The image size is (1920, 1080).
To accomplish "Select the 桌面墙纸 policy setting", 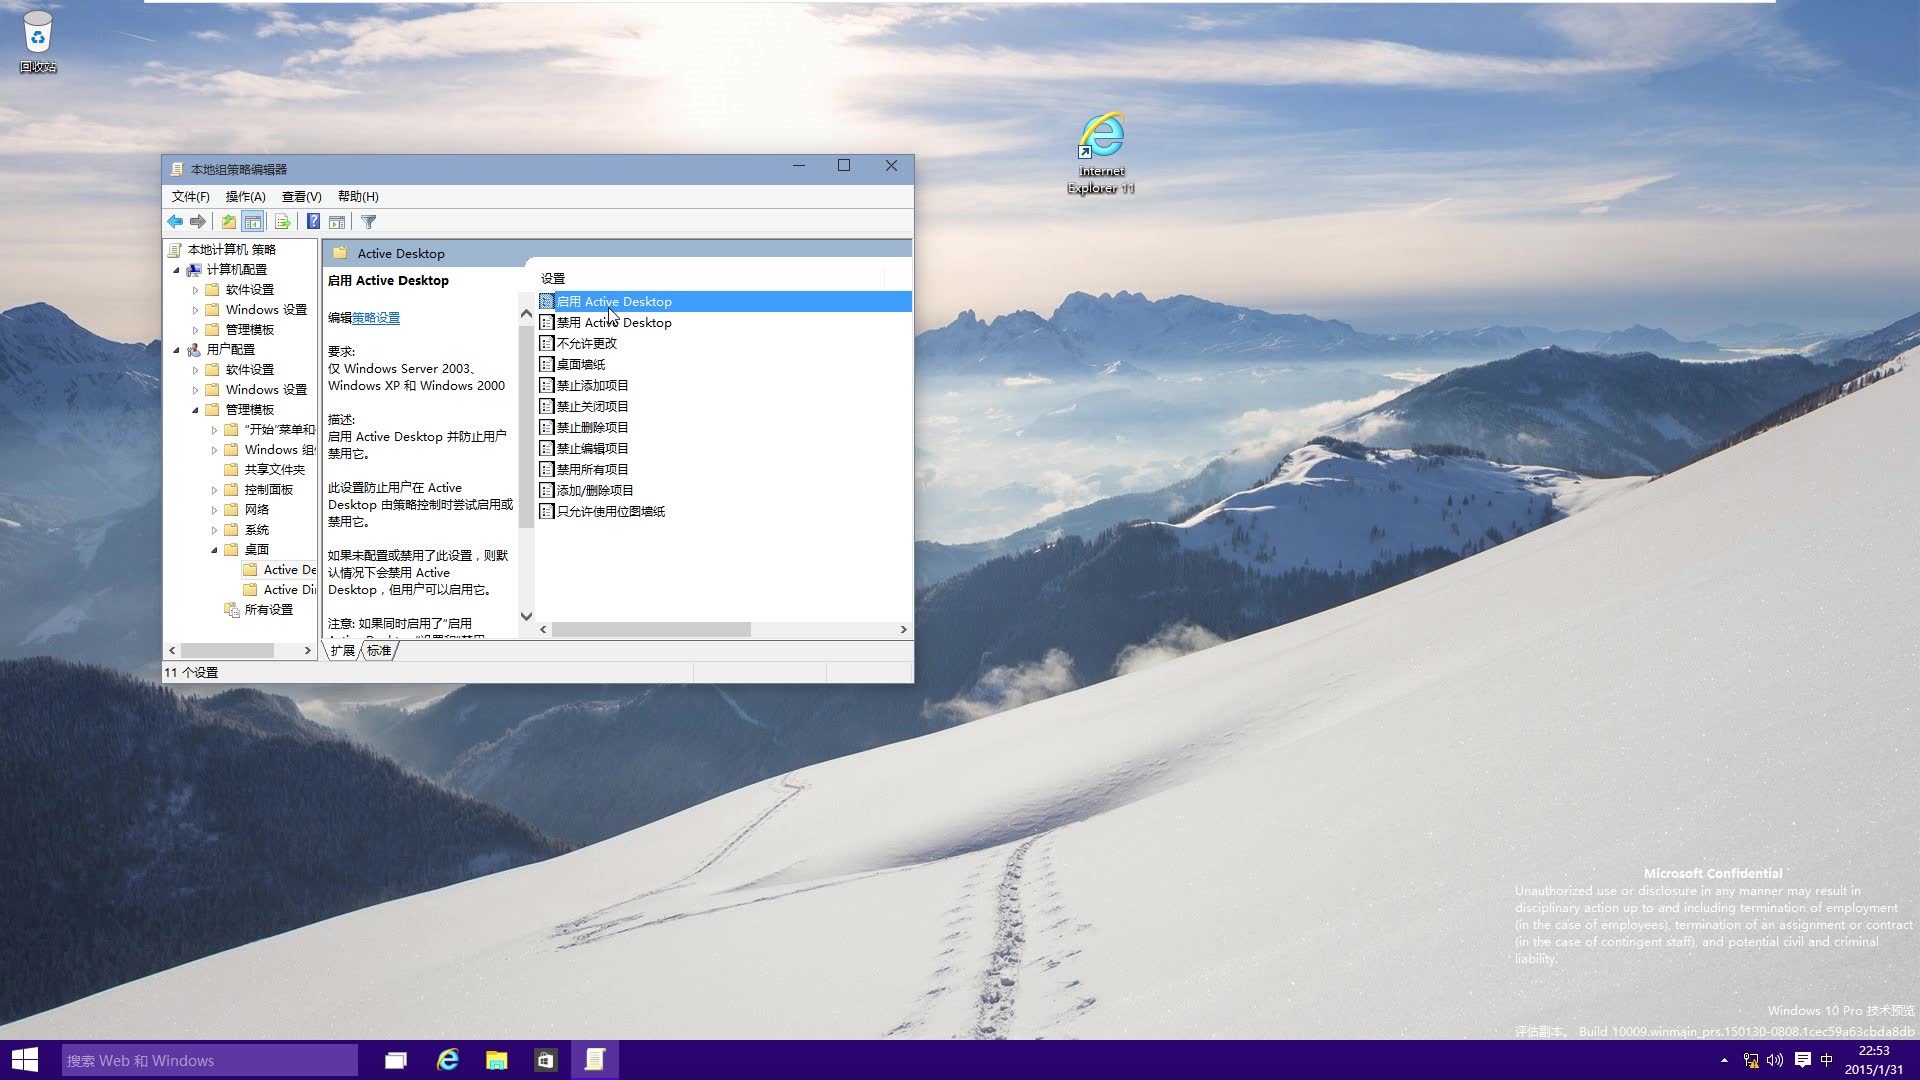I will point(581,364).
